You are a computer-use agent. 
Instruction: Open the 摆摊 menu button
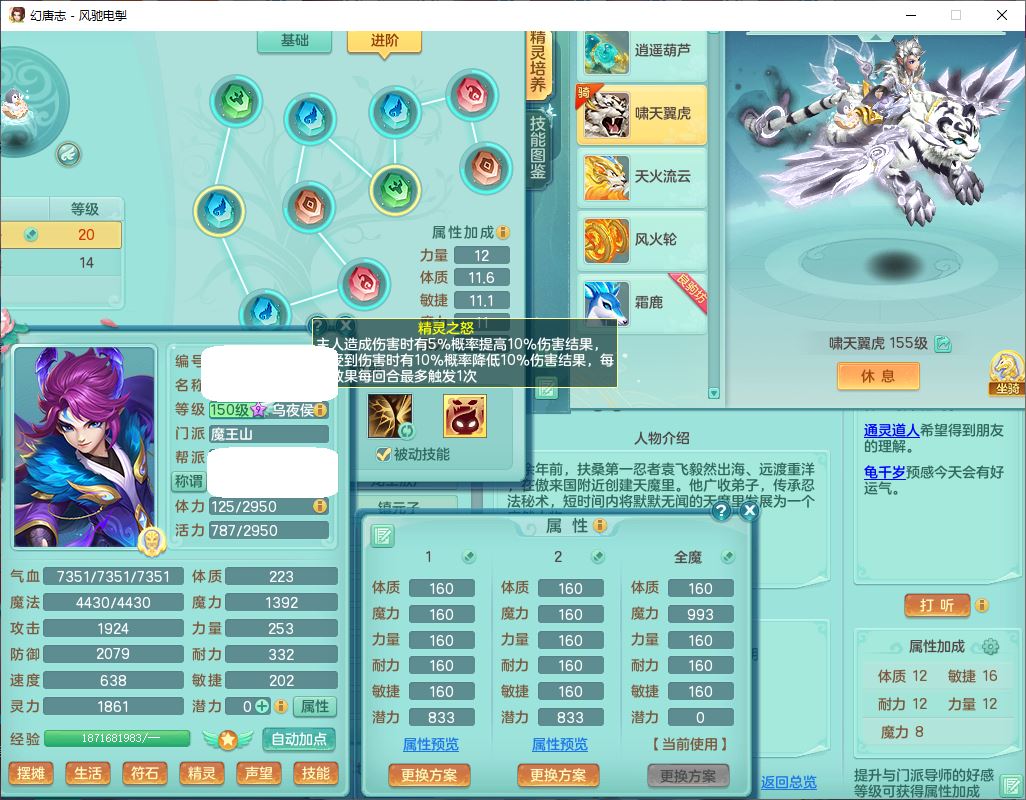coord(31,774)
